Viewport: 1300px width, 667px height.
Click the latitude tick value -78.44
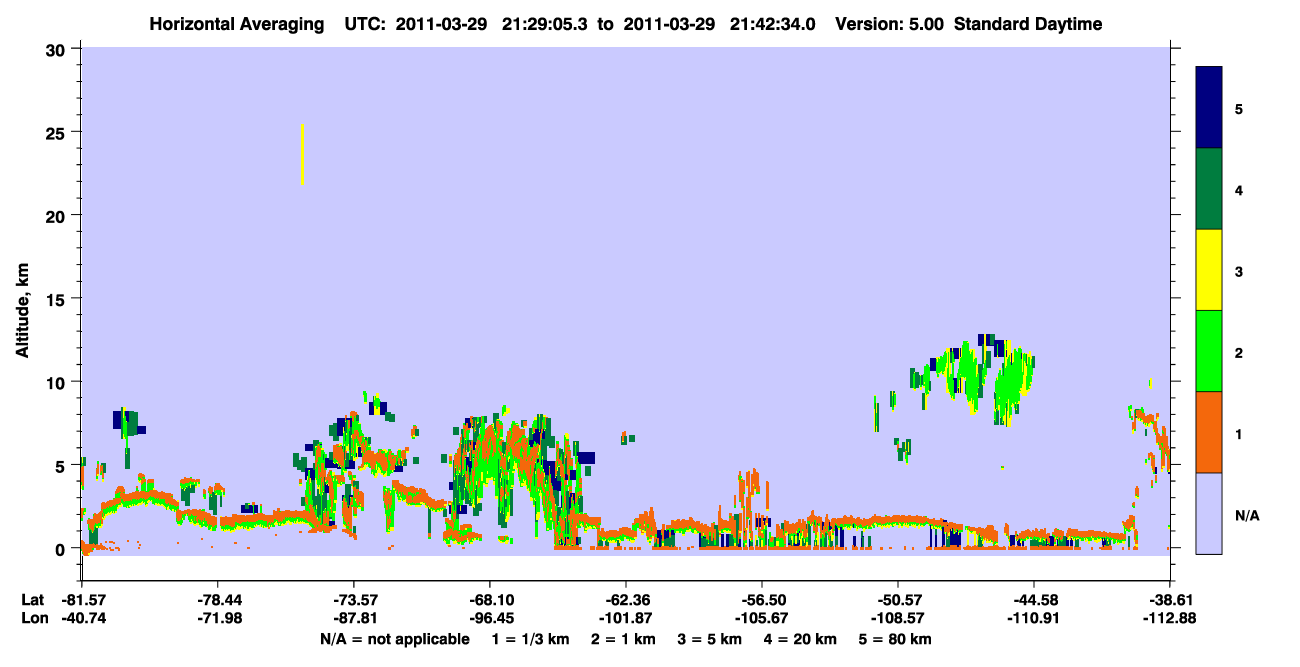(x=217, y=600)
